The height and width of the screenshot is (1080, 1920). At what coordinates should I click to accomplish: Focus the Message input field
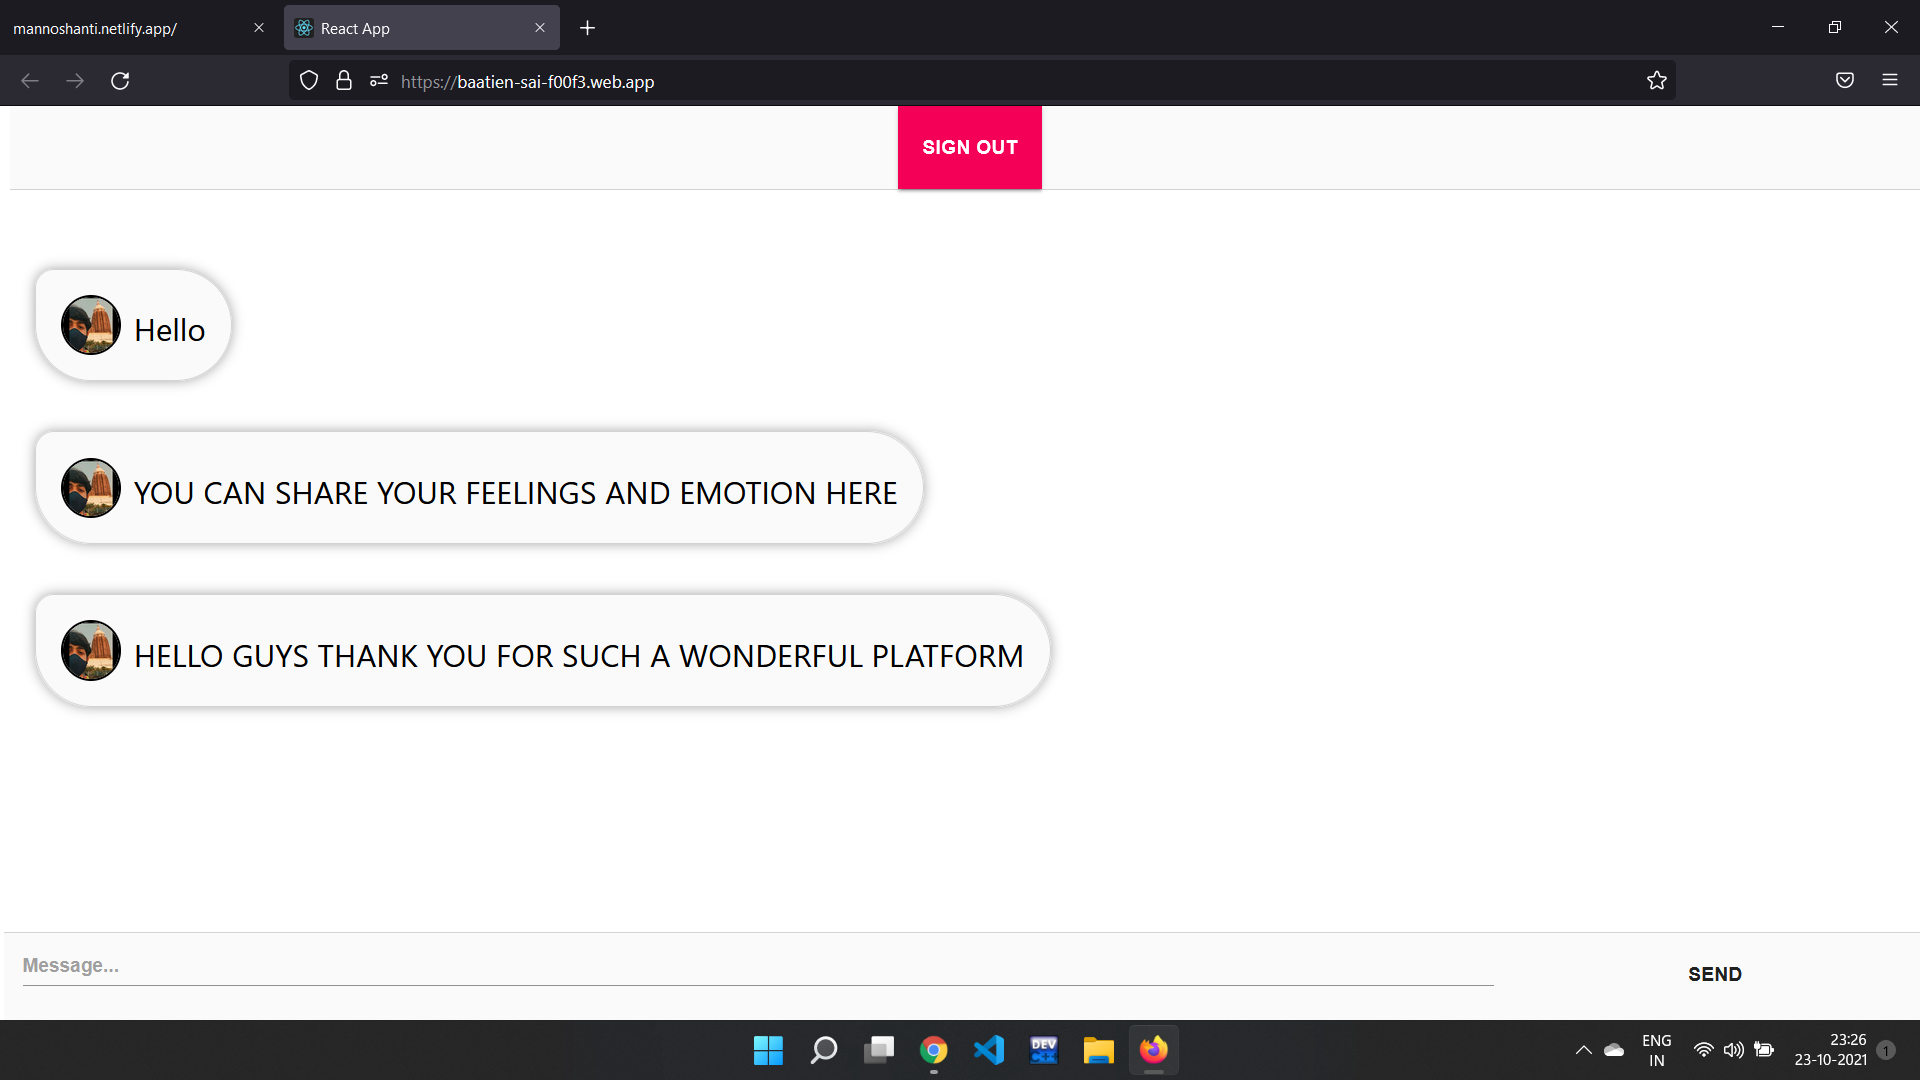tap(757, 966)
